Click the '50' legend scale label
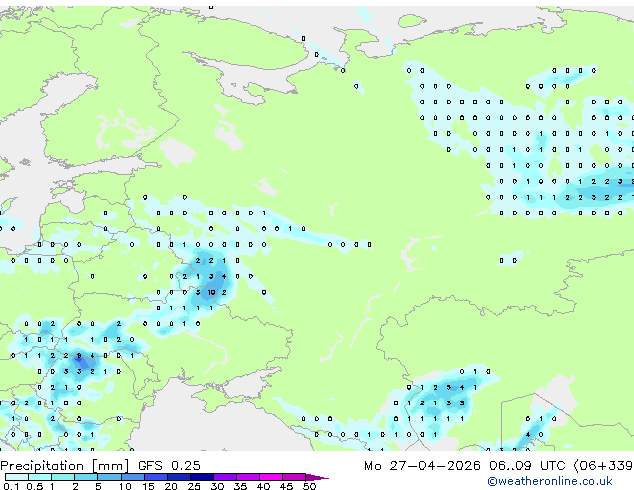Screen dimensions: 634x490 309,486
